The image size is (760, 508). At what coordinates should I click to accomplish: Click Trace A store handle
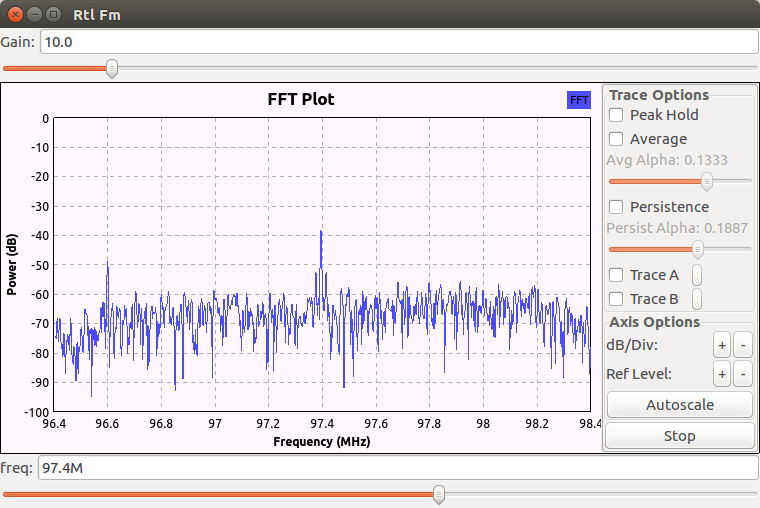point(697,275)
